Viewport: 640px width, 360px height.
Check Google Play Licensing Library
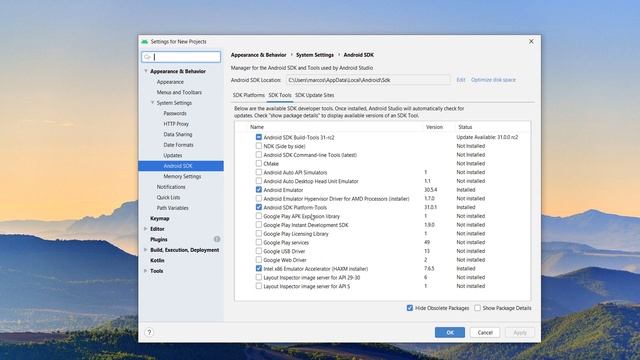[x=259, y=233]
